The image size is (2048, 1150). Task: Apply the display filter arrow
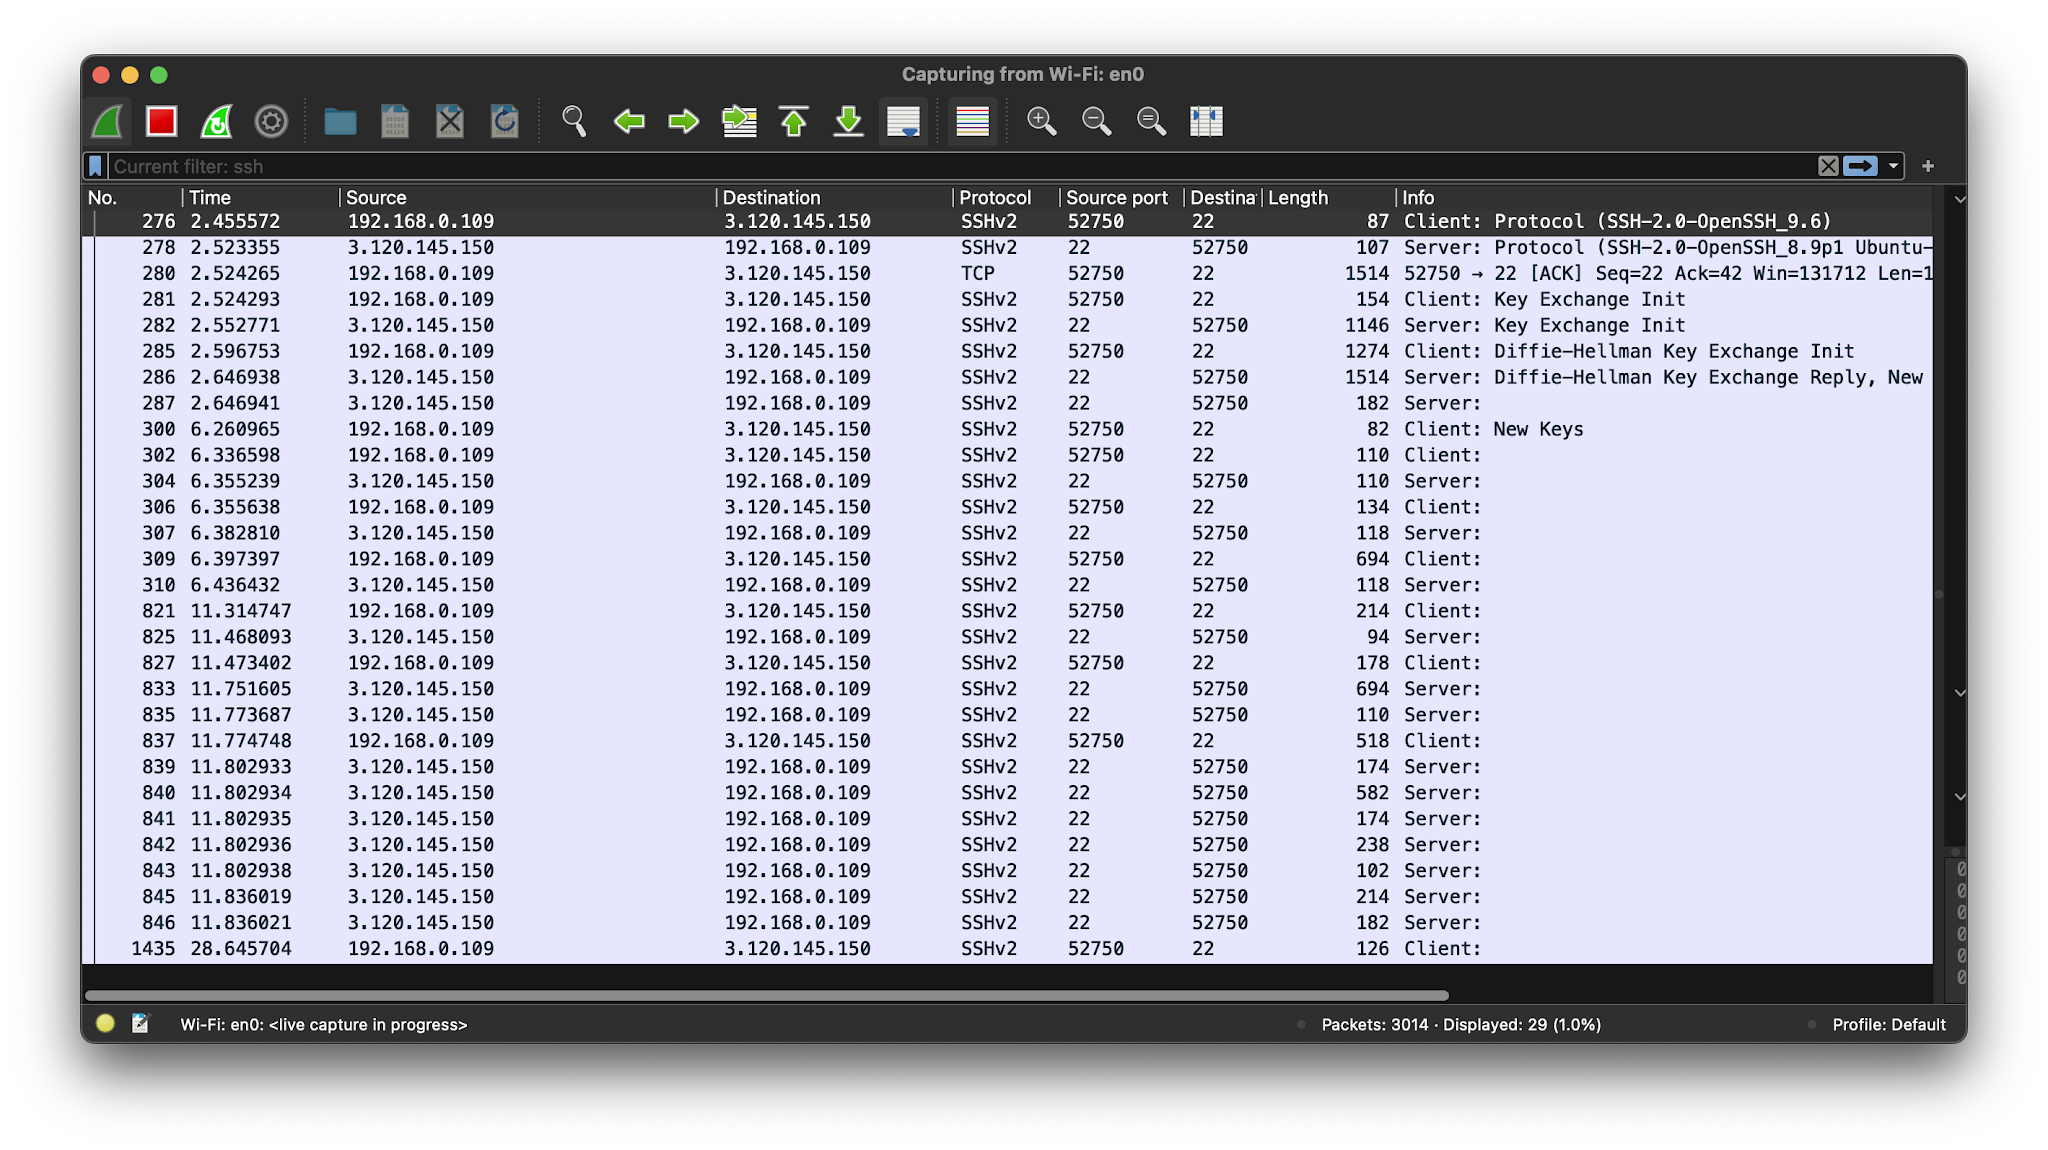coord(1860,166)
